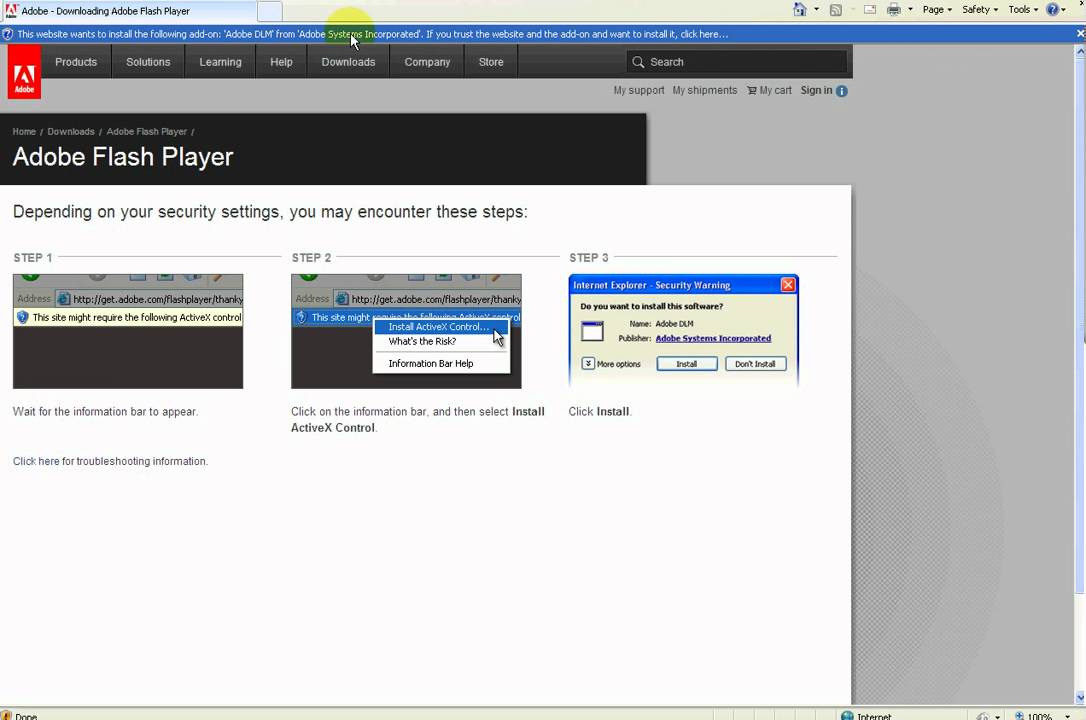The image size is (1086, 720).
Task: Open the Solutions menu
Action: point(148,62)
